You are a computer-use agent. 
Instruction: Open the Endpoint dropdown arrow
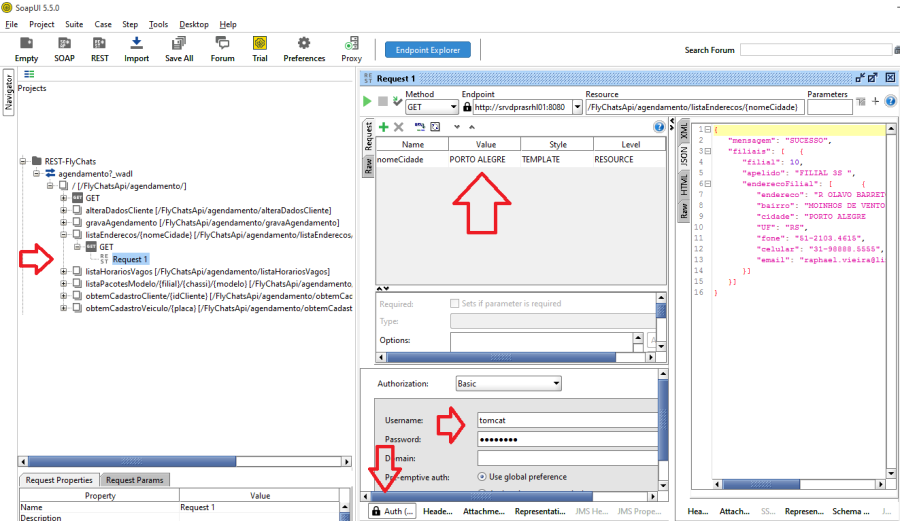577,107
